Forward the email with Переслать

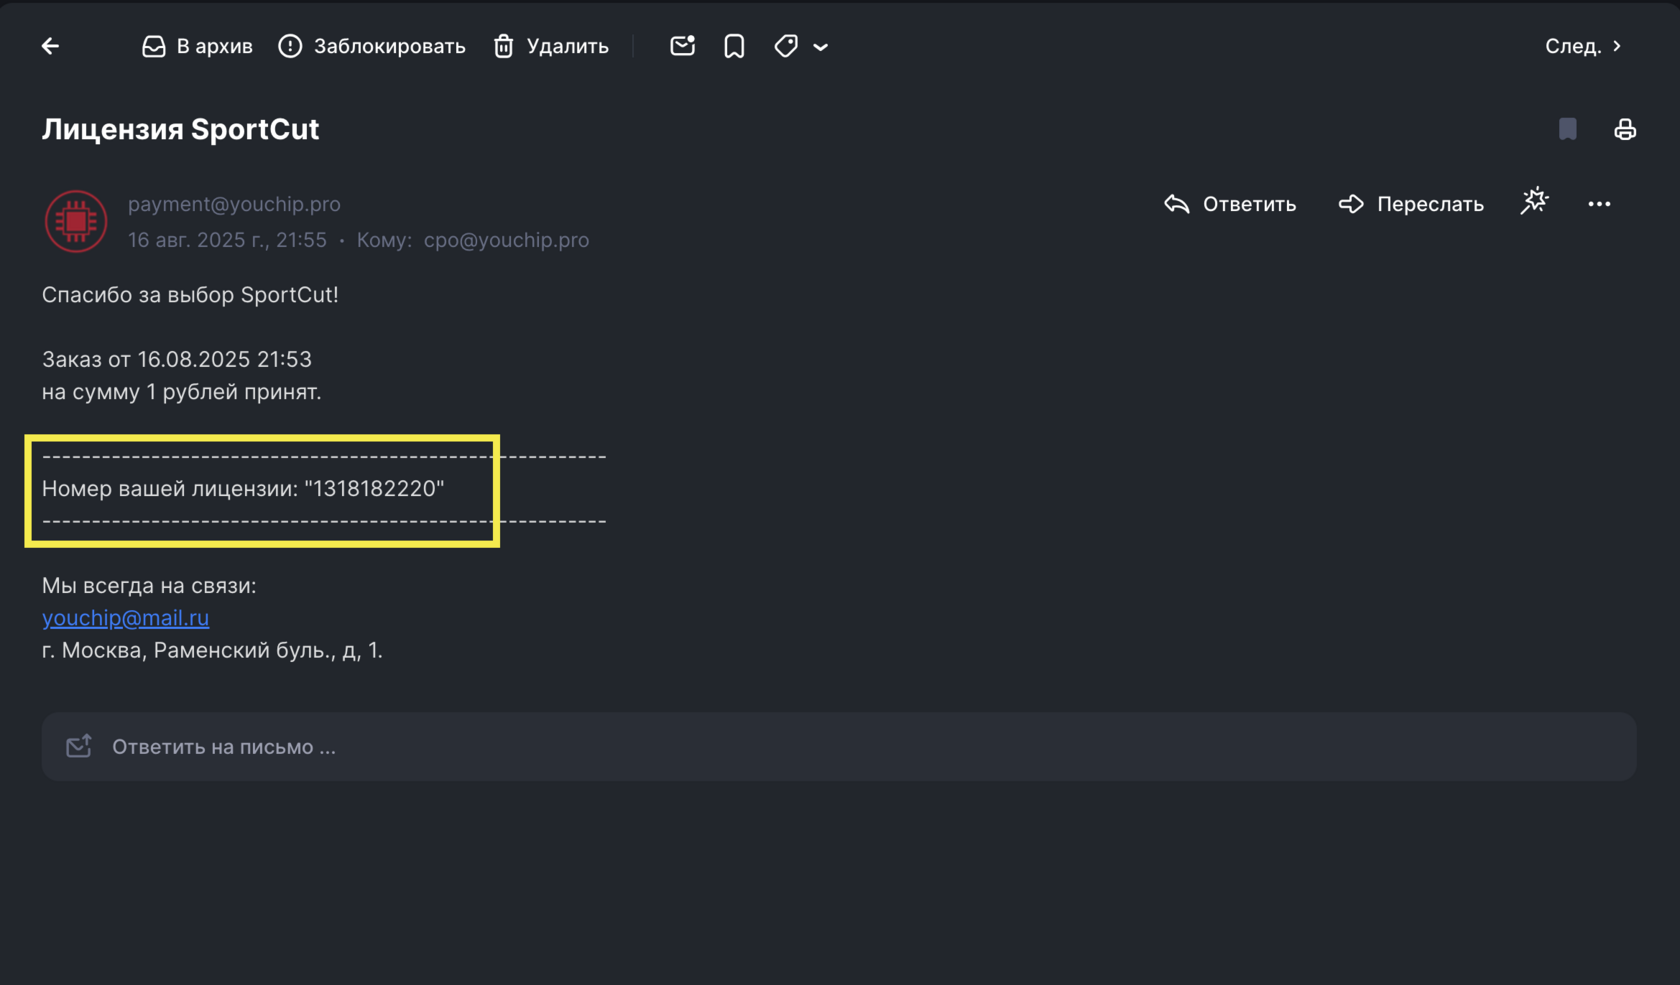pyautogui.click(x=1411, y=204)
